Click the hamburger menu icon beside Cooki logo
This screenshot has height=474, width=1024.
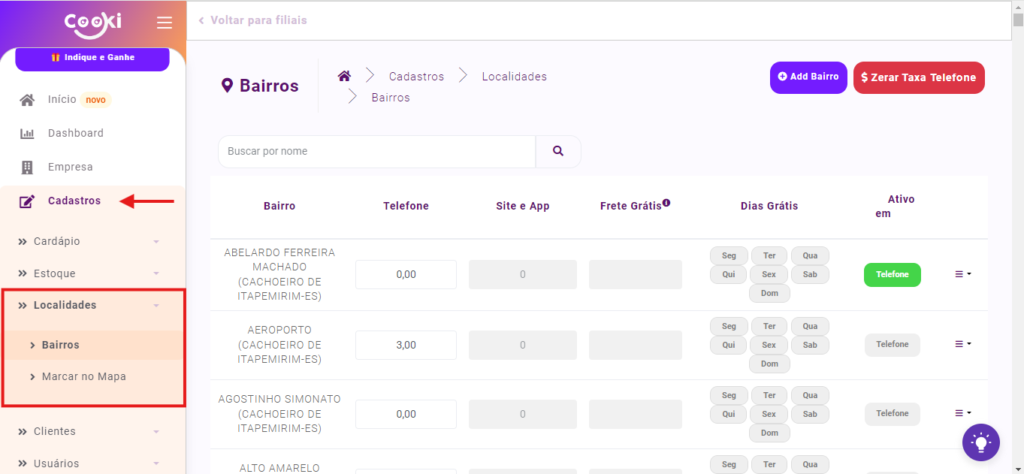[x=164, y=22]
